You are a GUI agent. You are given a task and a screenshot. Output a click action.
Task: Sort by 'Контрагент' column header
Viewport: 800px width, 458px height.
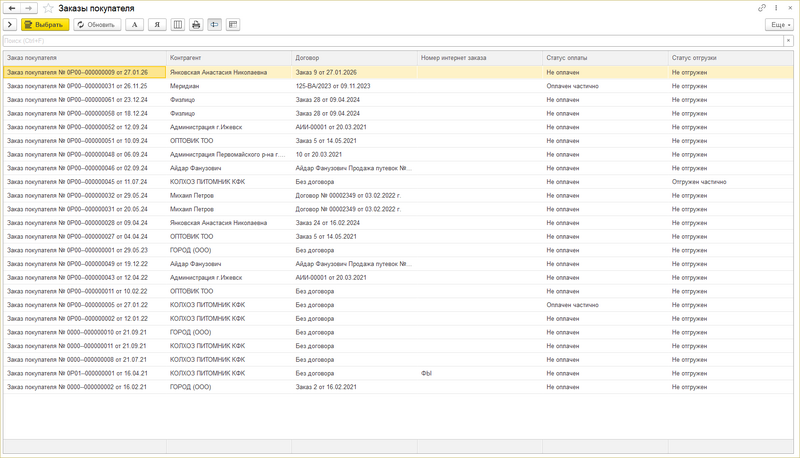tap(185, 58)
